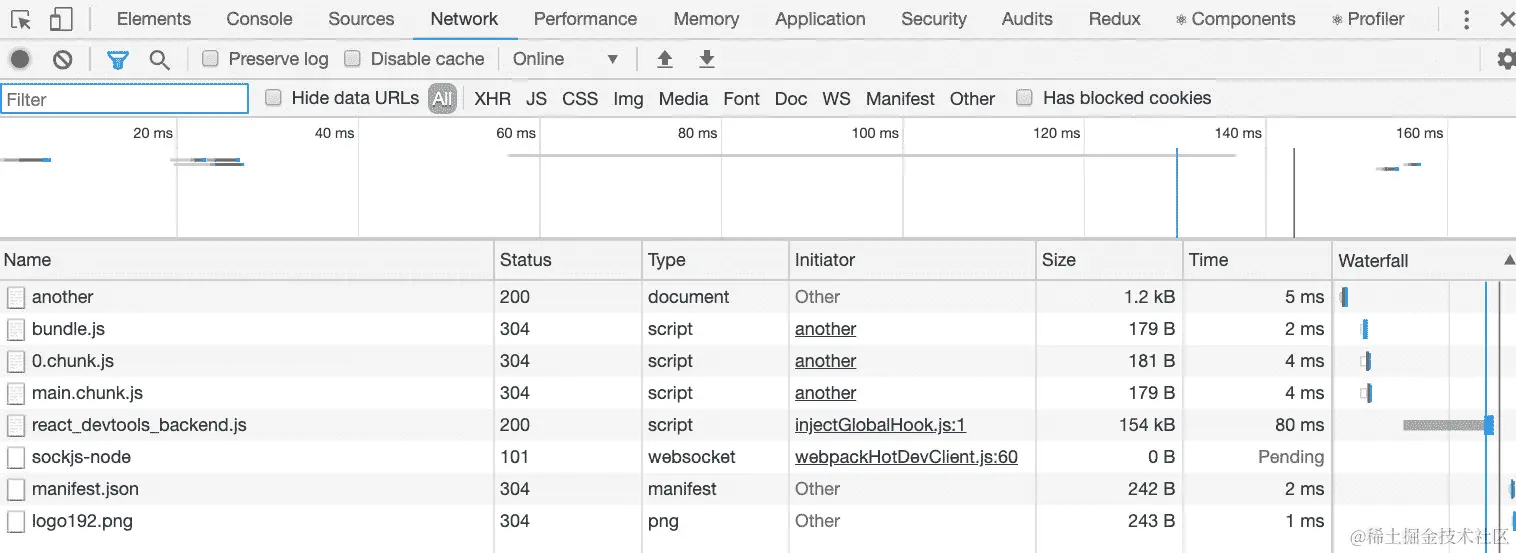The height and width of the screenshot is (553, 1516).
Task: Switch to the Memory tab
Action: click(706, 19)
